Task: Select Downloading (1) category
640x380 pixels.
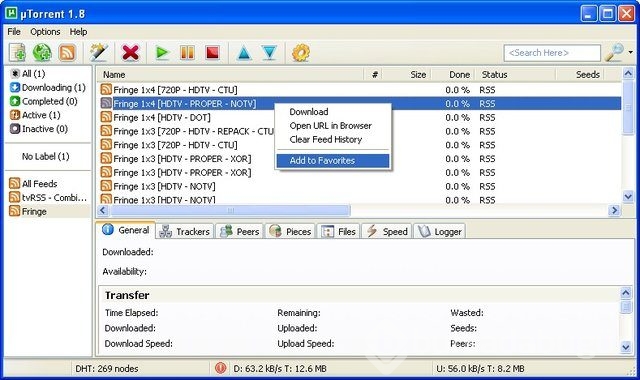Action: tap(48, 88)
